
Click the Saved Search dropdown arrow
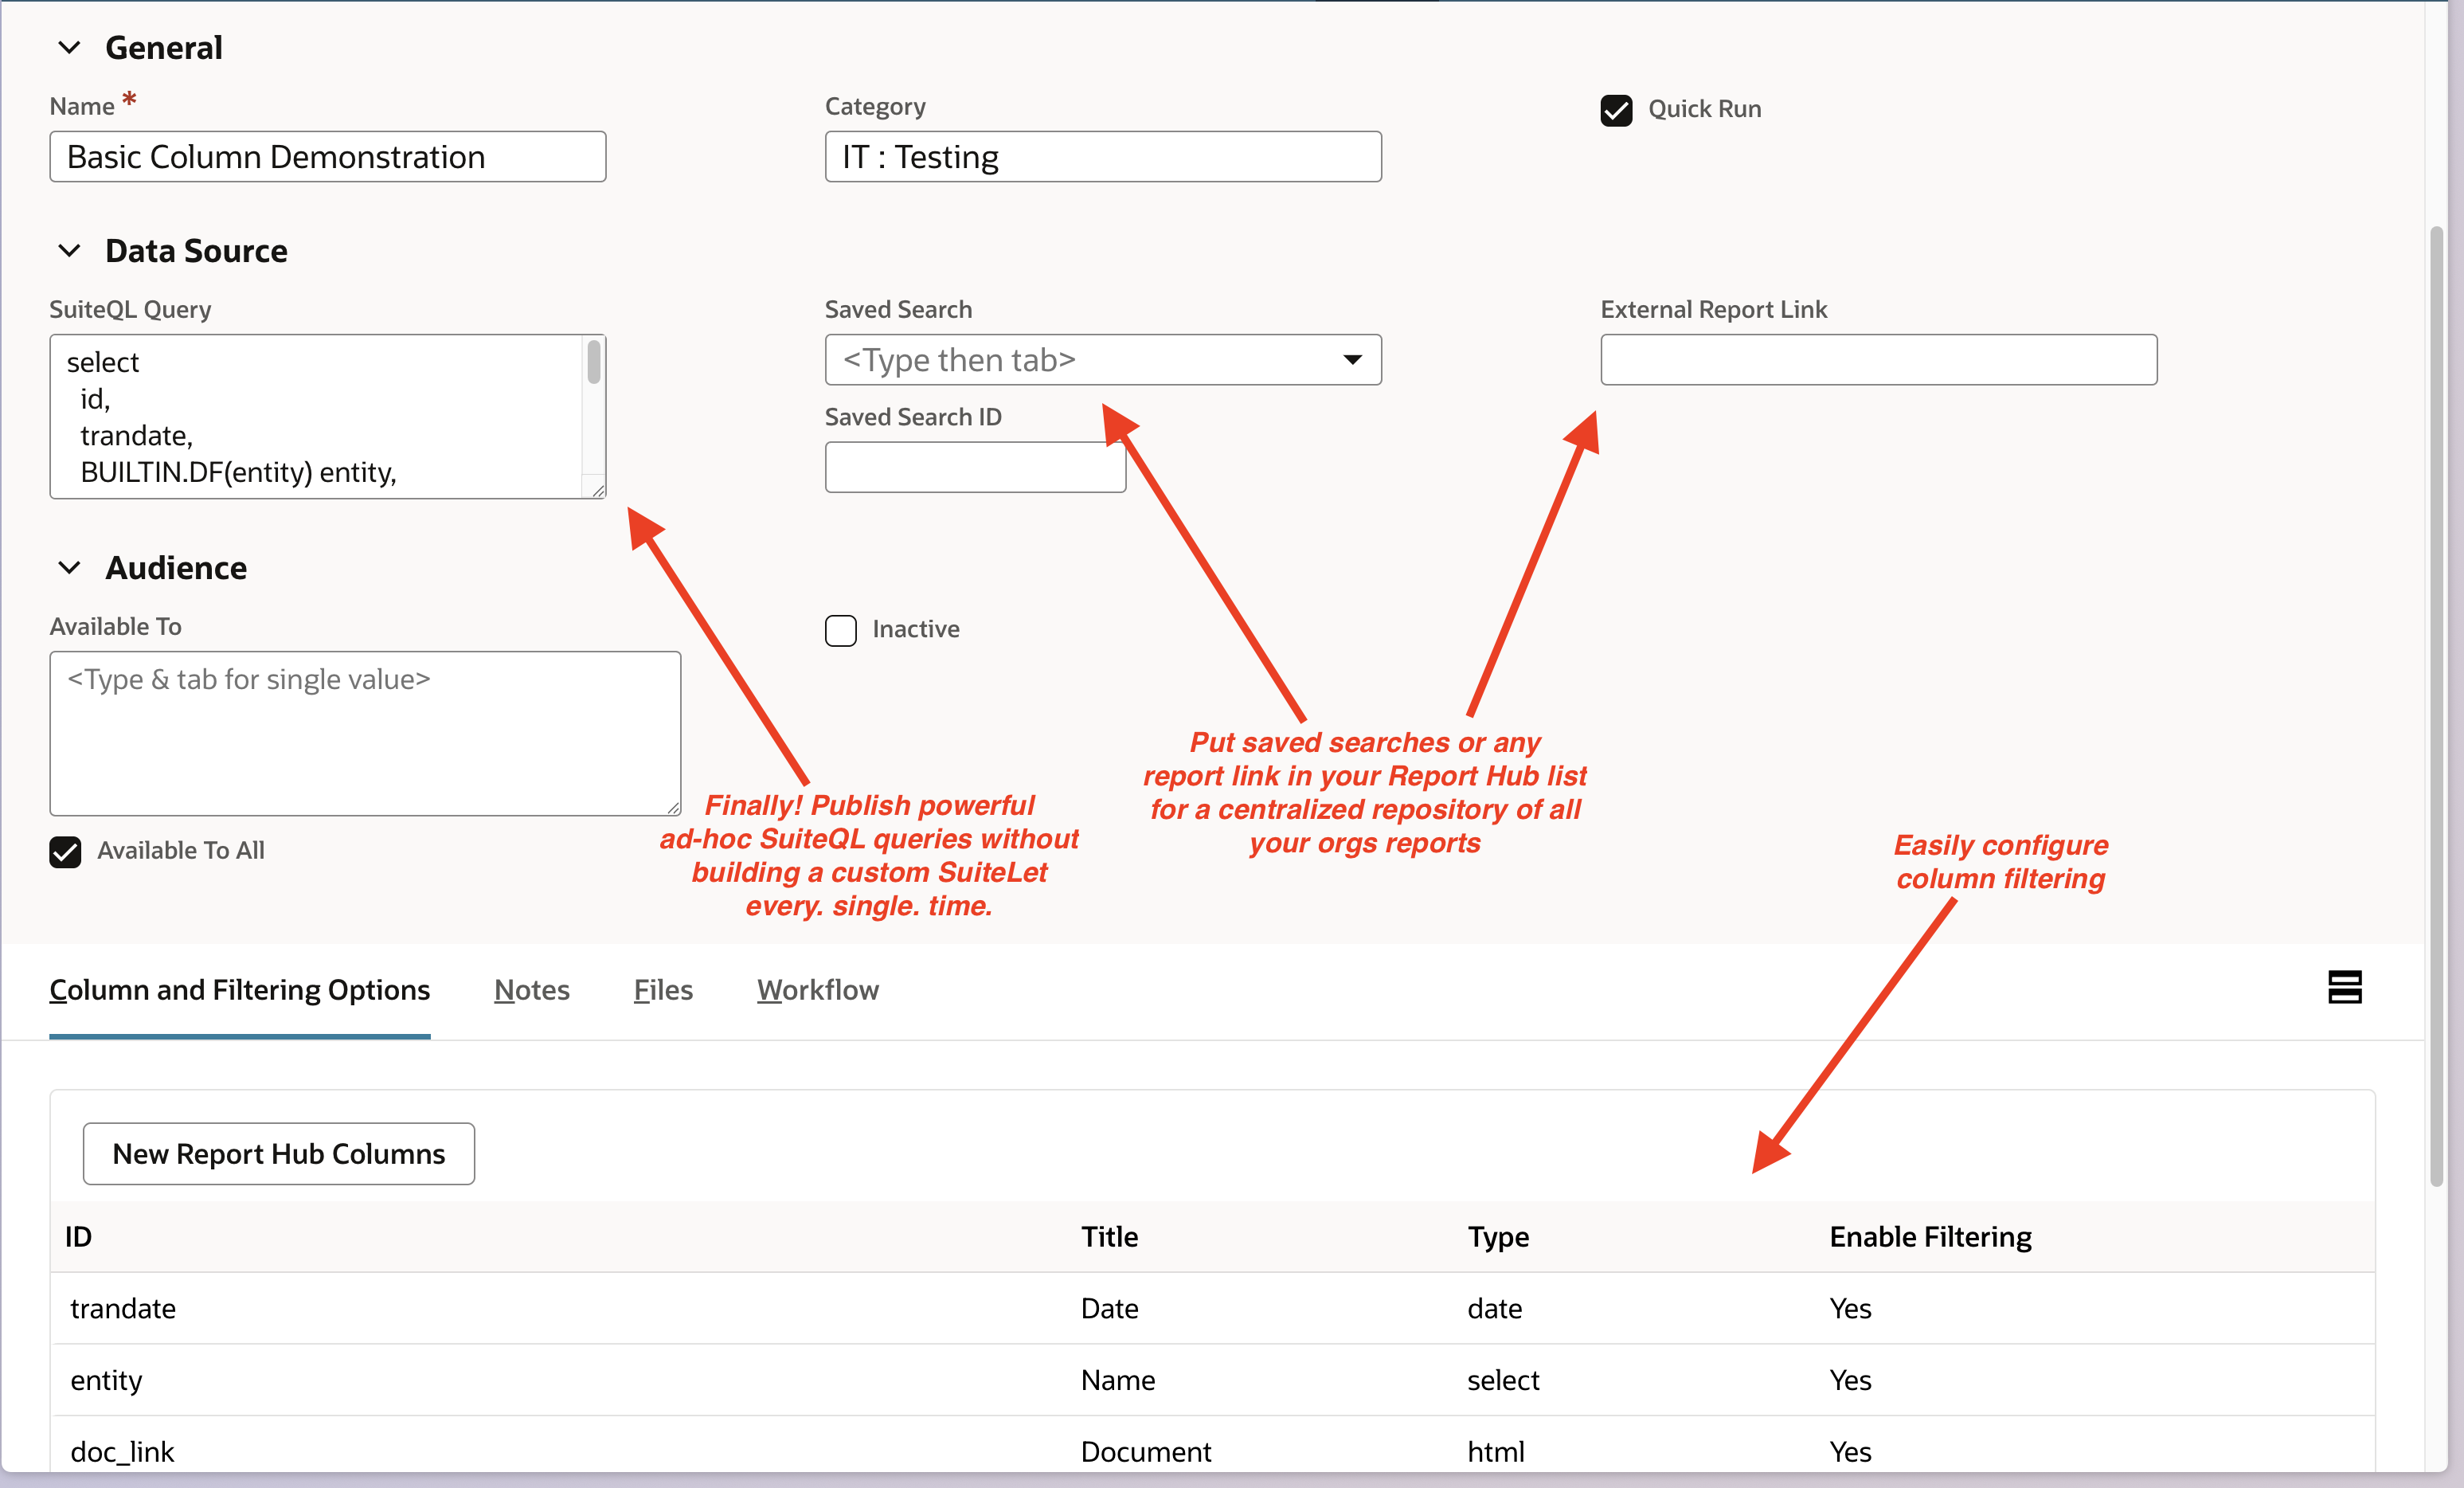pos(1352,360)
